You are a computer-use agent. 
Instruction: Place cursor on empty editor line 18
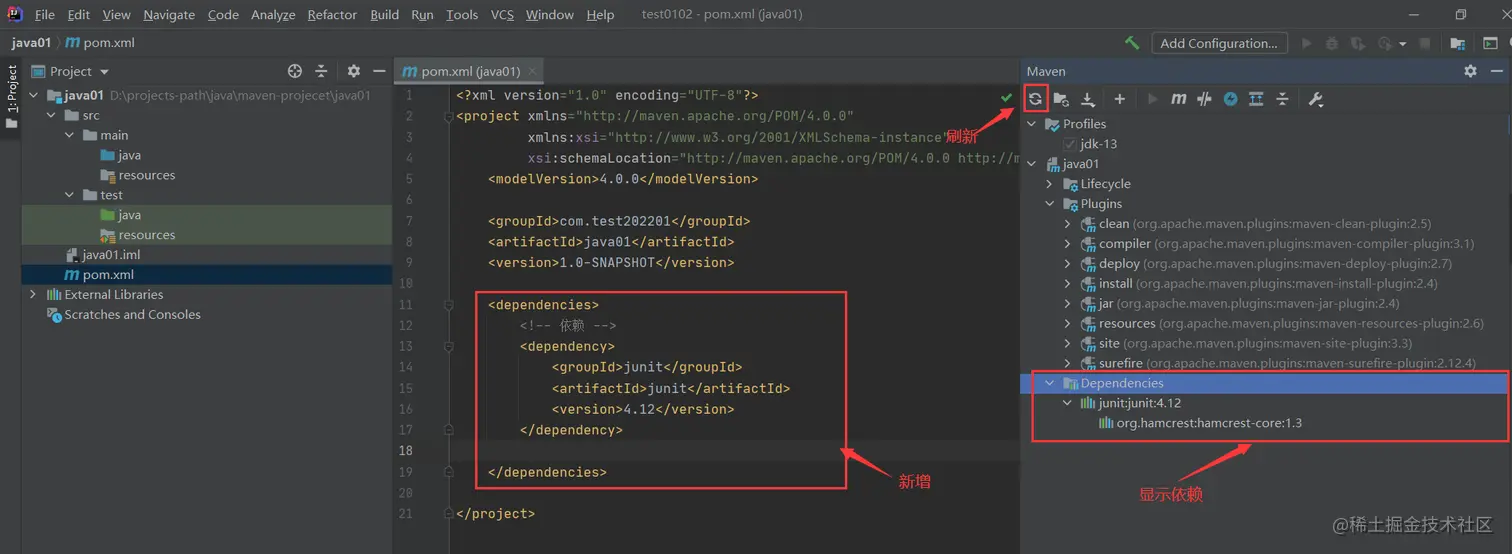pyautogui.click(x=735, y=451)
